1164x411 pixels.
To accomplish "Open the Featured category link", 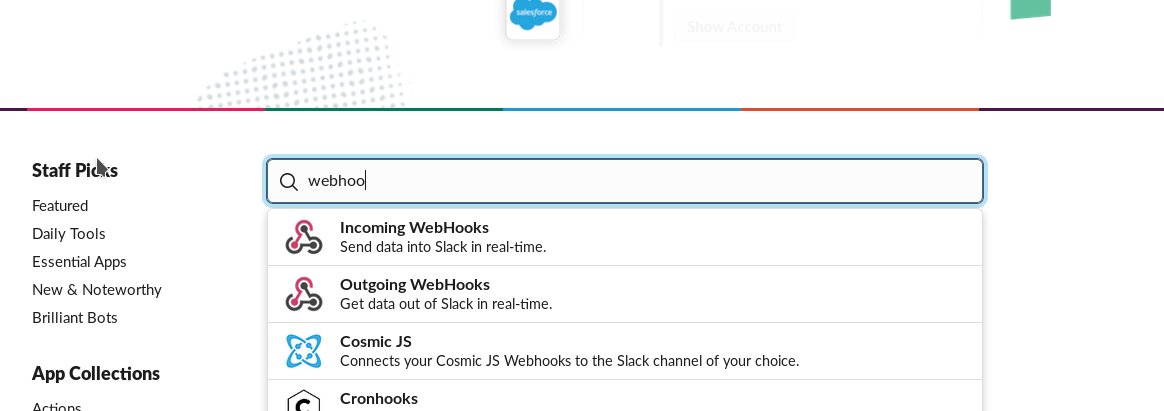I will 60,205.
